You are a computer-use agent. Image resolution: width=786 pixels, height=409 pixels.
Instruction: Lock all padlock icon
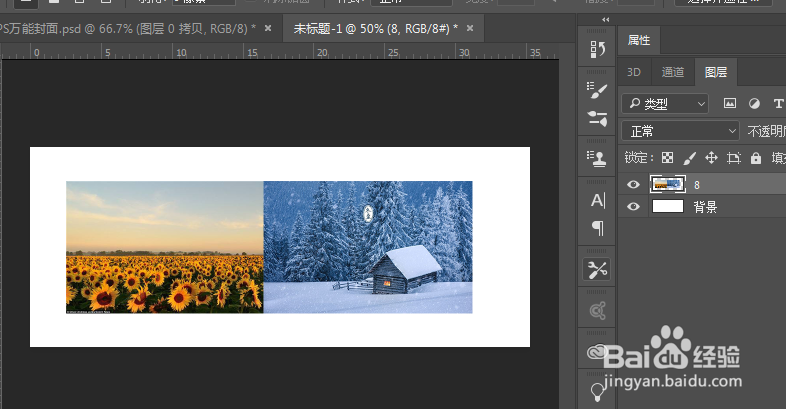pyautogui.click(x=755, y=158)
